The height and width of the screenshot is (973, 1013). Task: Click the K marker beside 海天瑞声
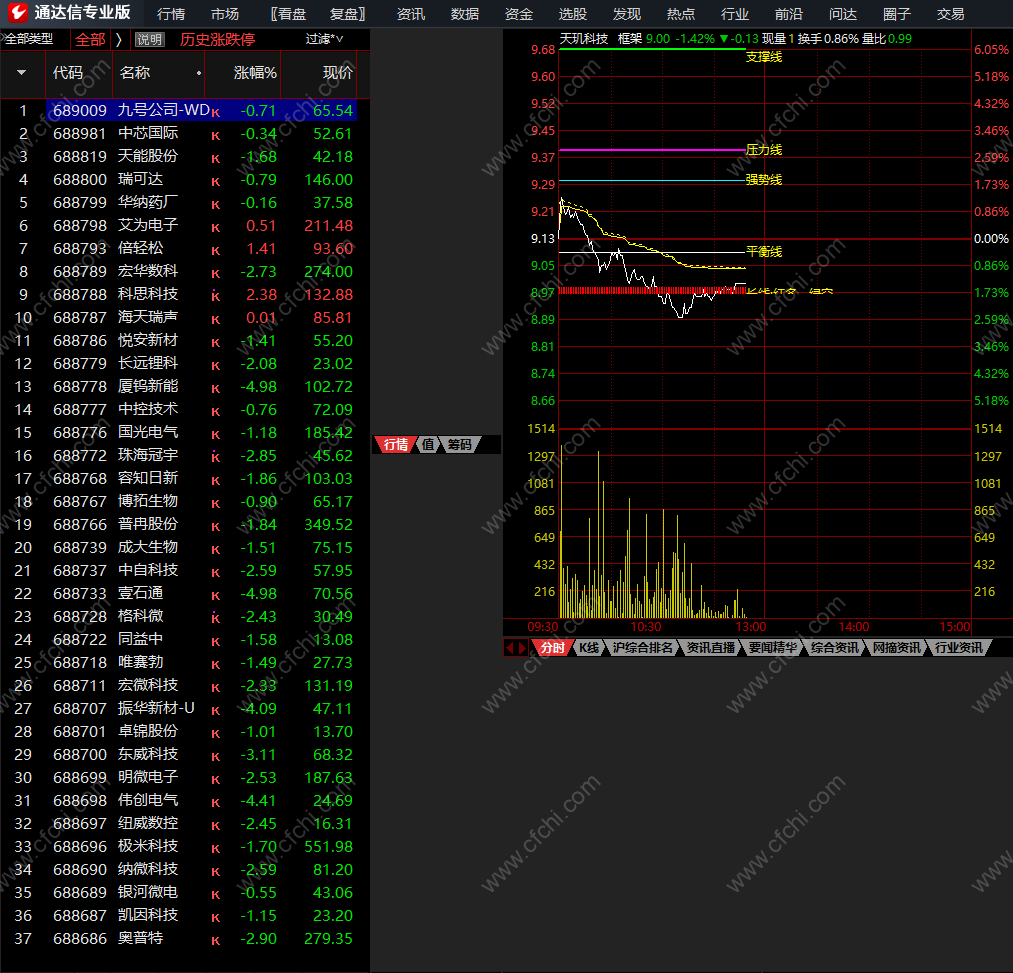pos(216,320)
